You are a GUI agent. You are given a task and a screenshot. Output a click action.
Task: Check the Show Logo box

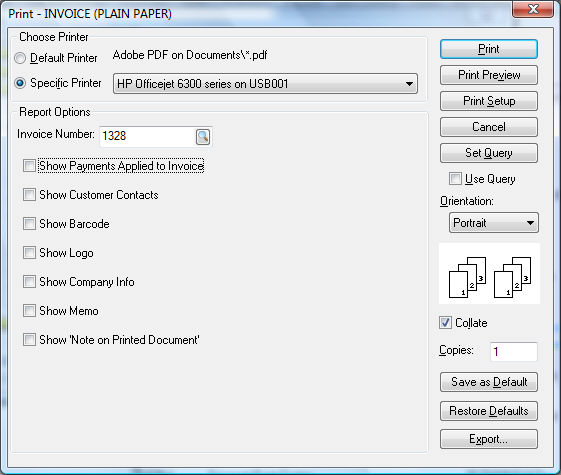[x=29, y=253]
